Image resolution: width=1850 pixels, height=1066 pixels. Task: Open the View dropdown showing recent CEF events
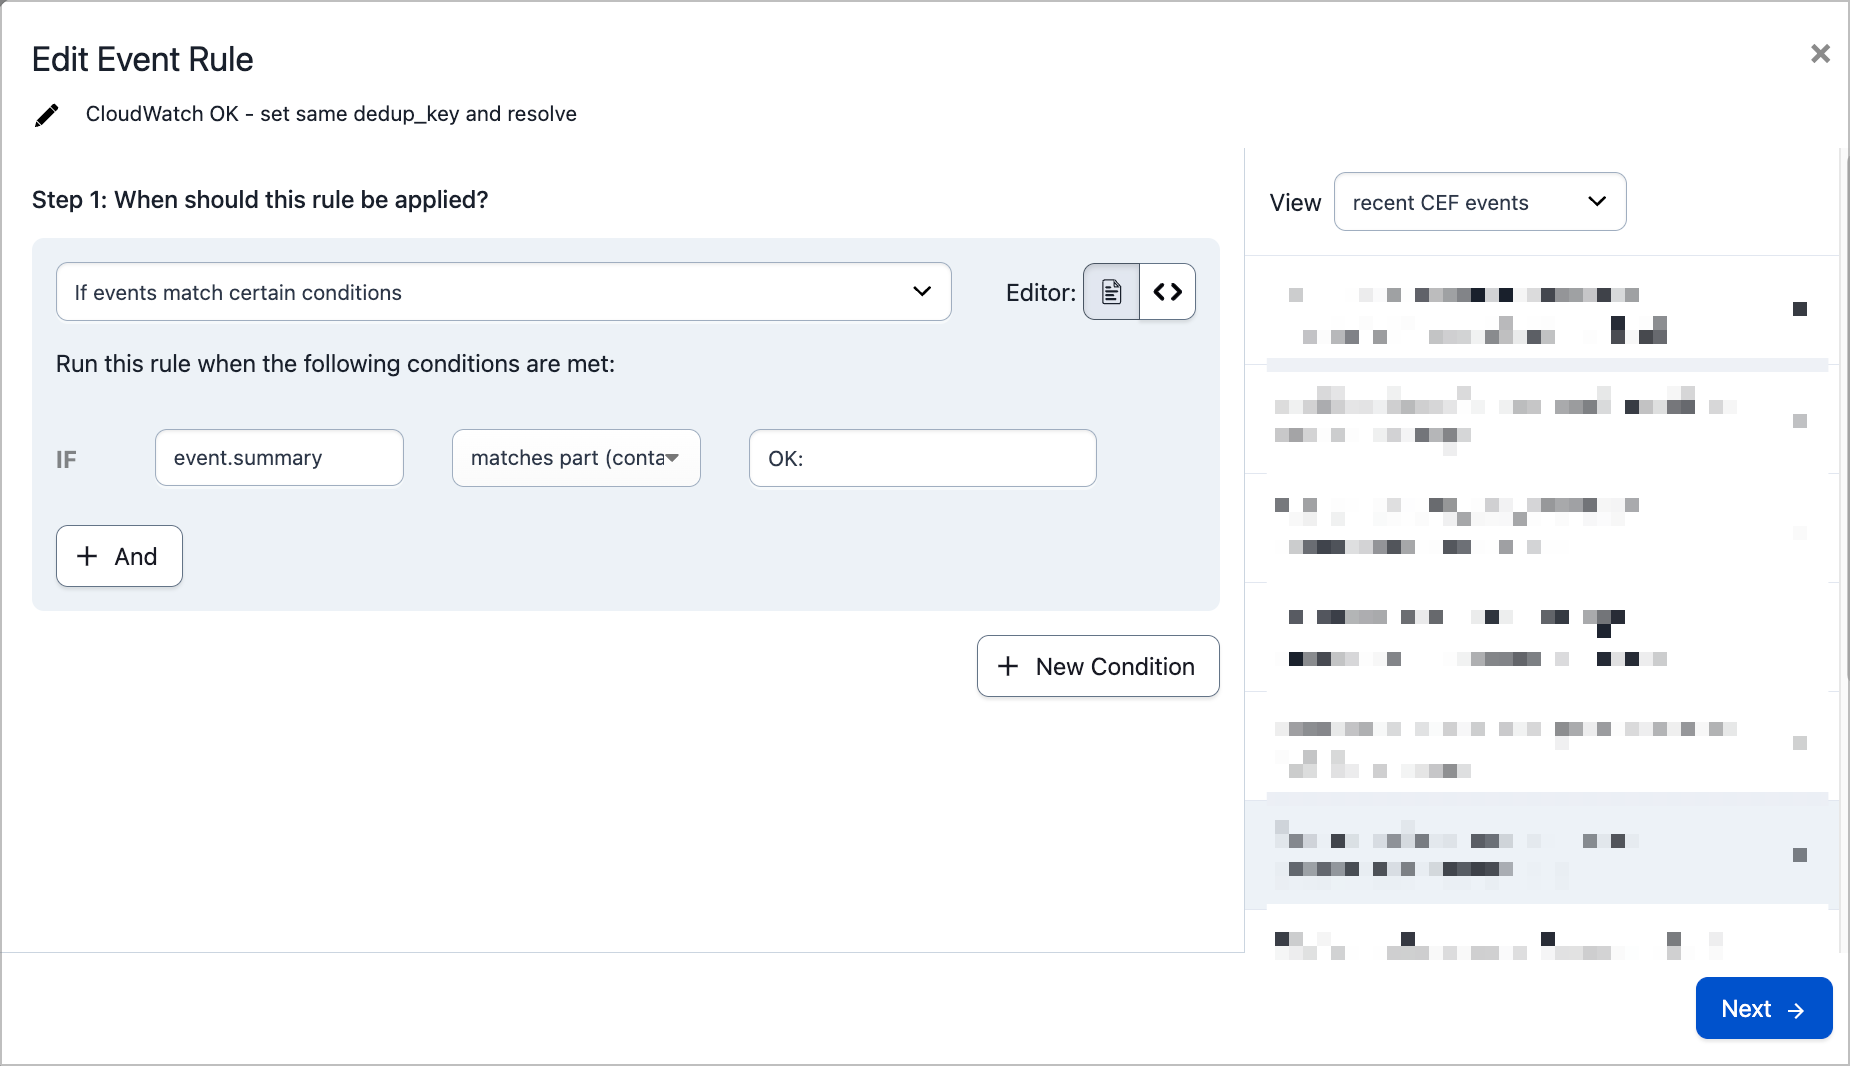point(1479,201)
